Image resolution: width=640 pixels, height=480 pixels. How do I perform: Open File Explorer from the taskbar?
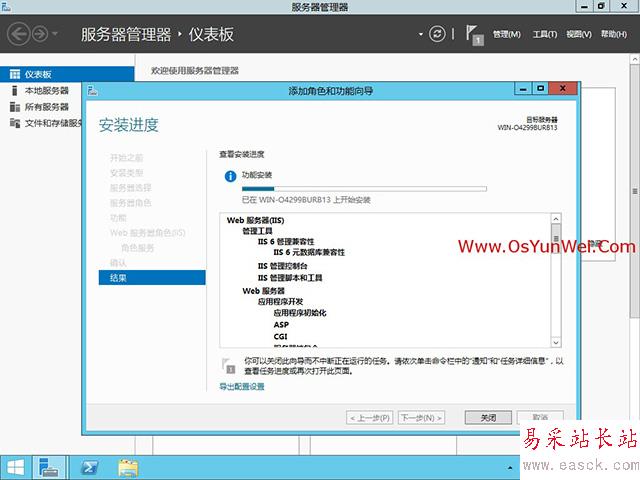[x=128, y=468]
